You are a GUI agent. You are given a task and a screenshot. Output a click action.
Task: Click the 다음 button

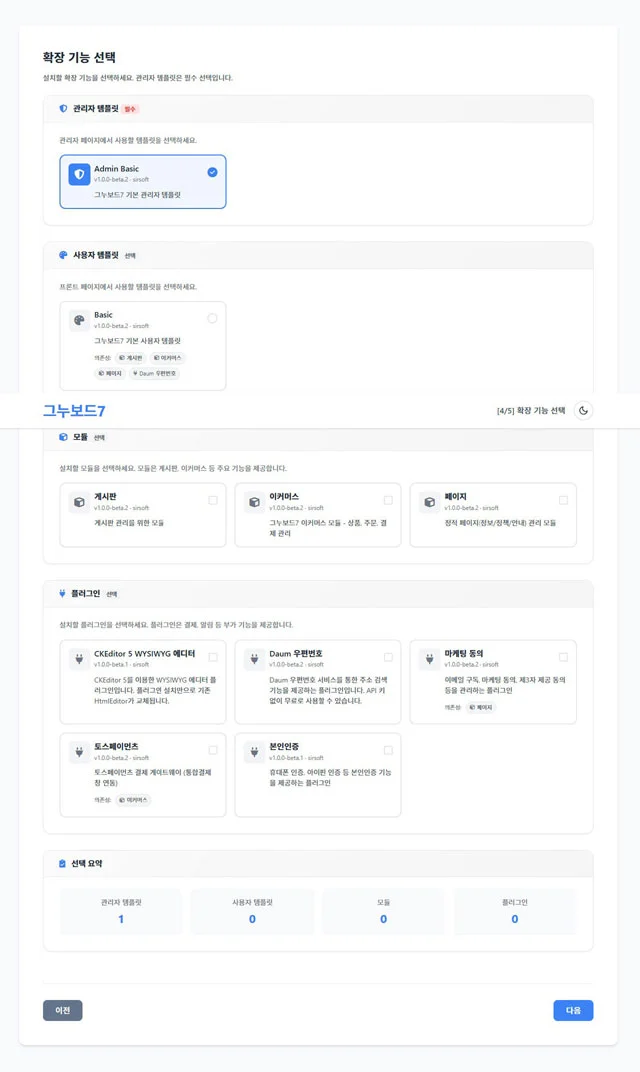pyautogui.click(x=573, y=1010)
